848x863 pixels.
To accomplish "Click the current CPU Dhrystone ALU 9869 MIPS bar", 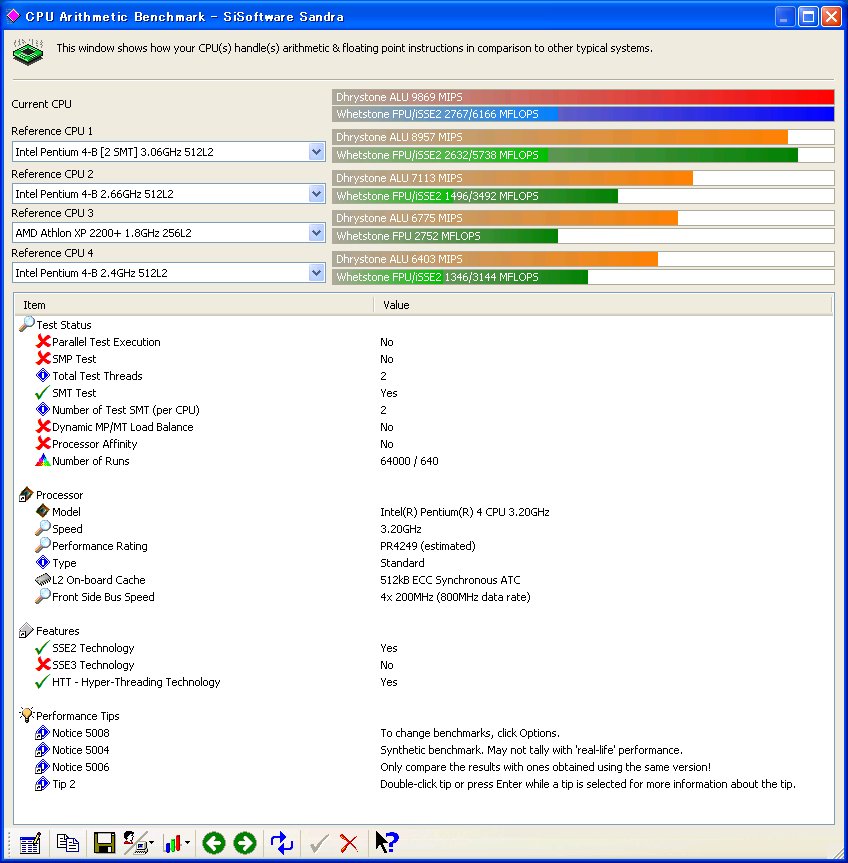I will (x=583, y=97).
